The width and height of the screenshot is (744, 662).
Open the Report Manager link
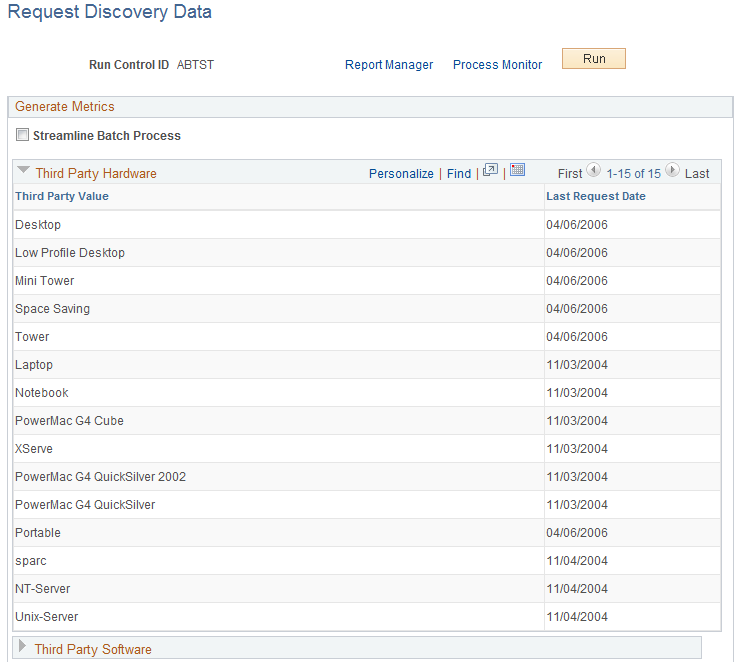click(x=389, y=65)
